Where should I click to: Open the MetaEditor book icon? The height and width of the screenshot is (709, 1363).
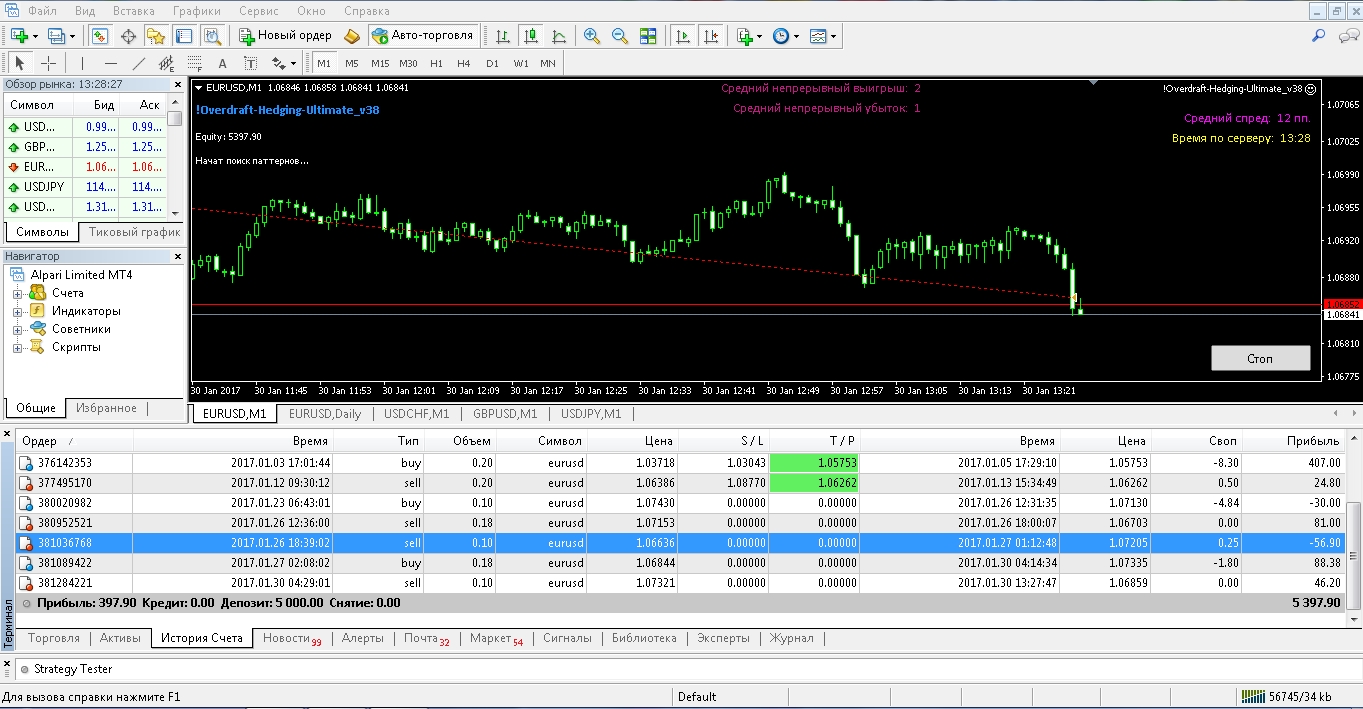pos(351,36)
